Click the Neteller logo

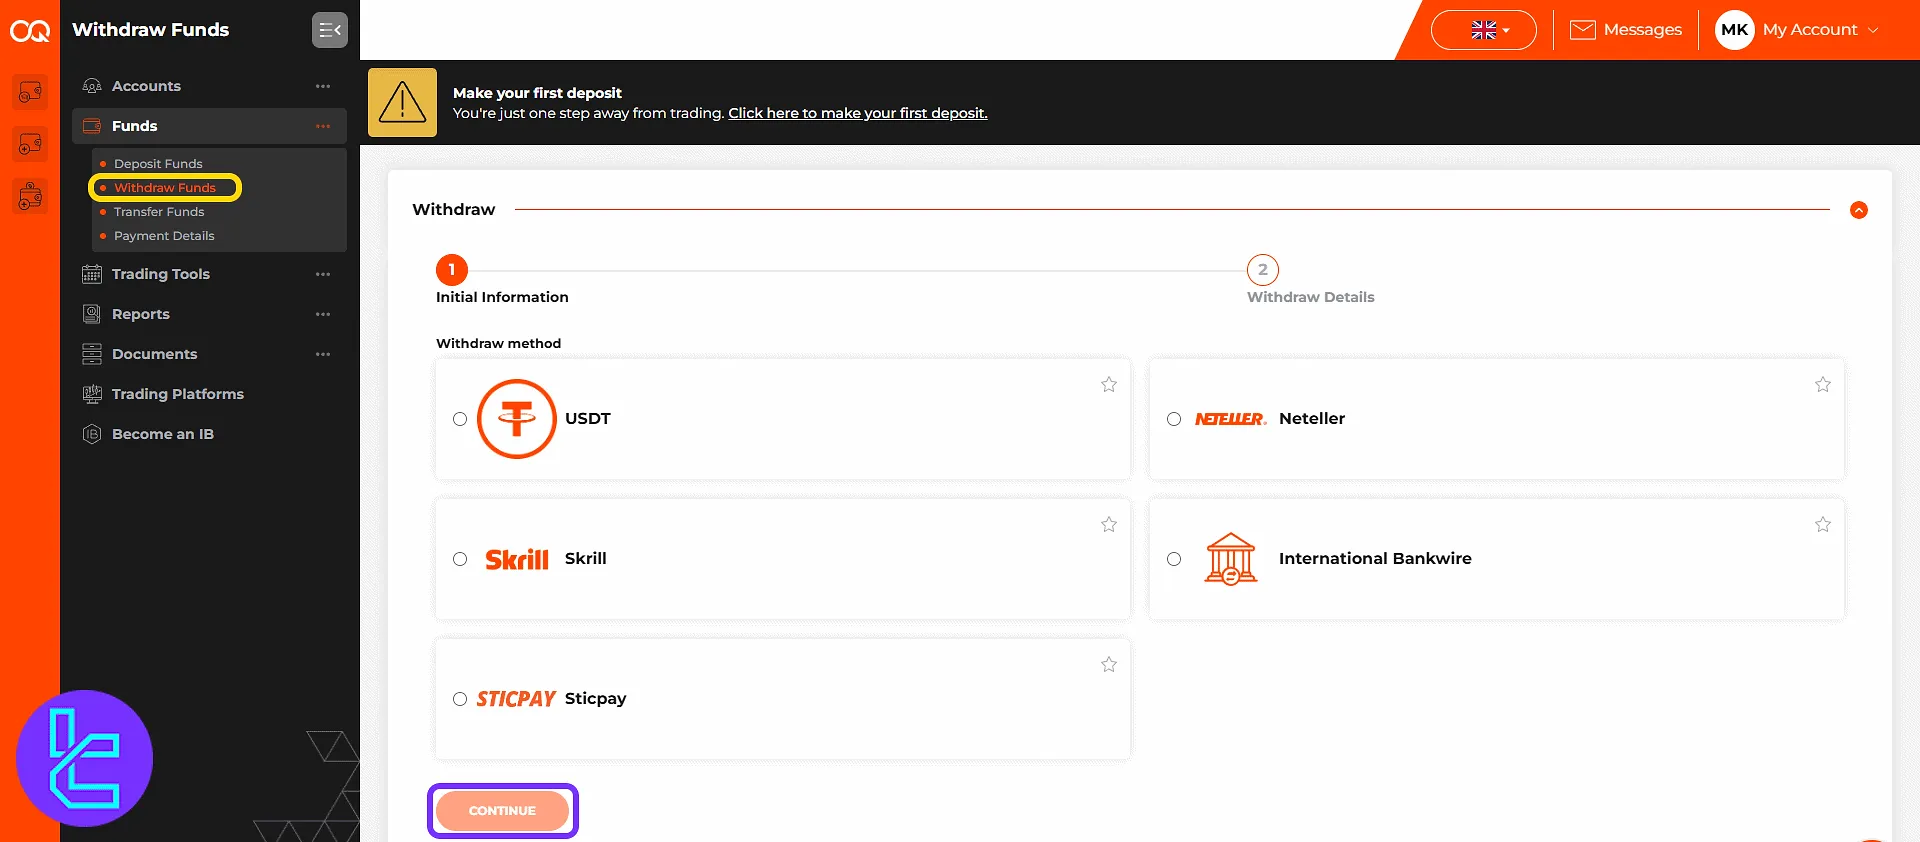click(x=1231, y=419)
